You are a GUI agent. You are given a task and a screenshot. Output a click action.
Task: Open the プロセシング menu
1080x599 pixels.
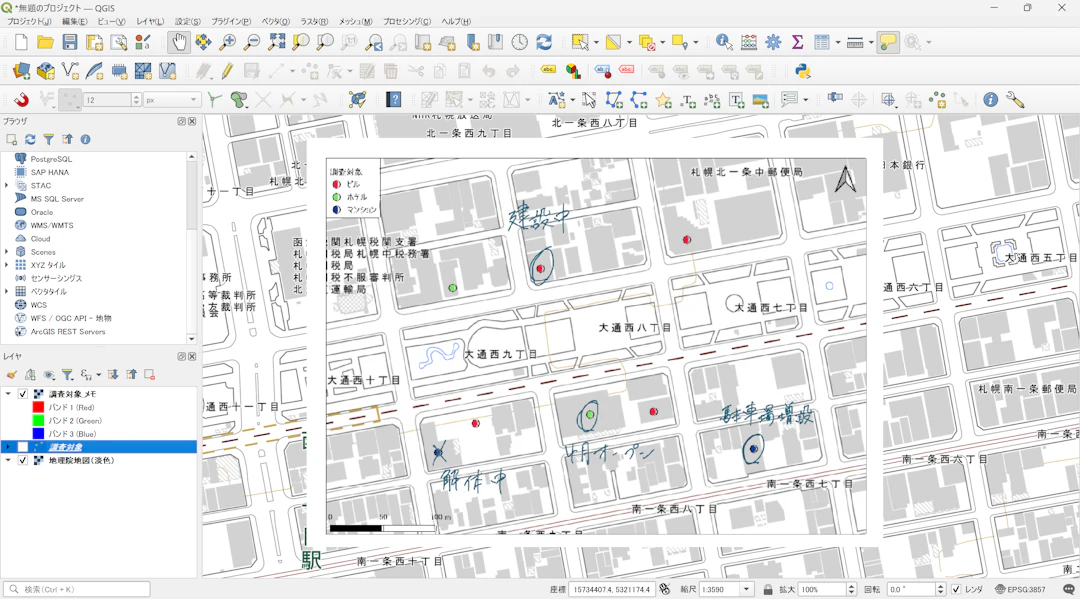coord(407,21)
